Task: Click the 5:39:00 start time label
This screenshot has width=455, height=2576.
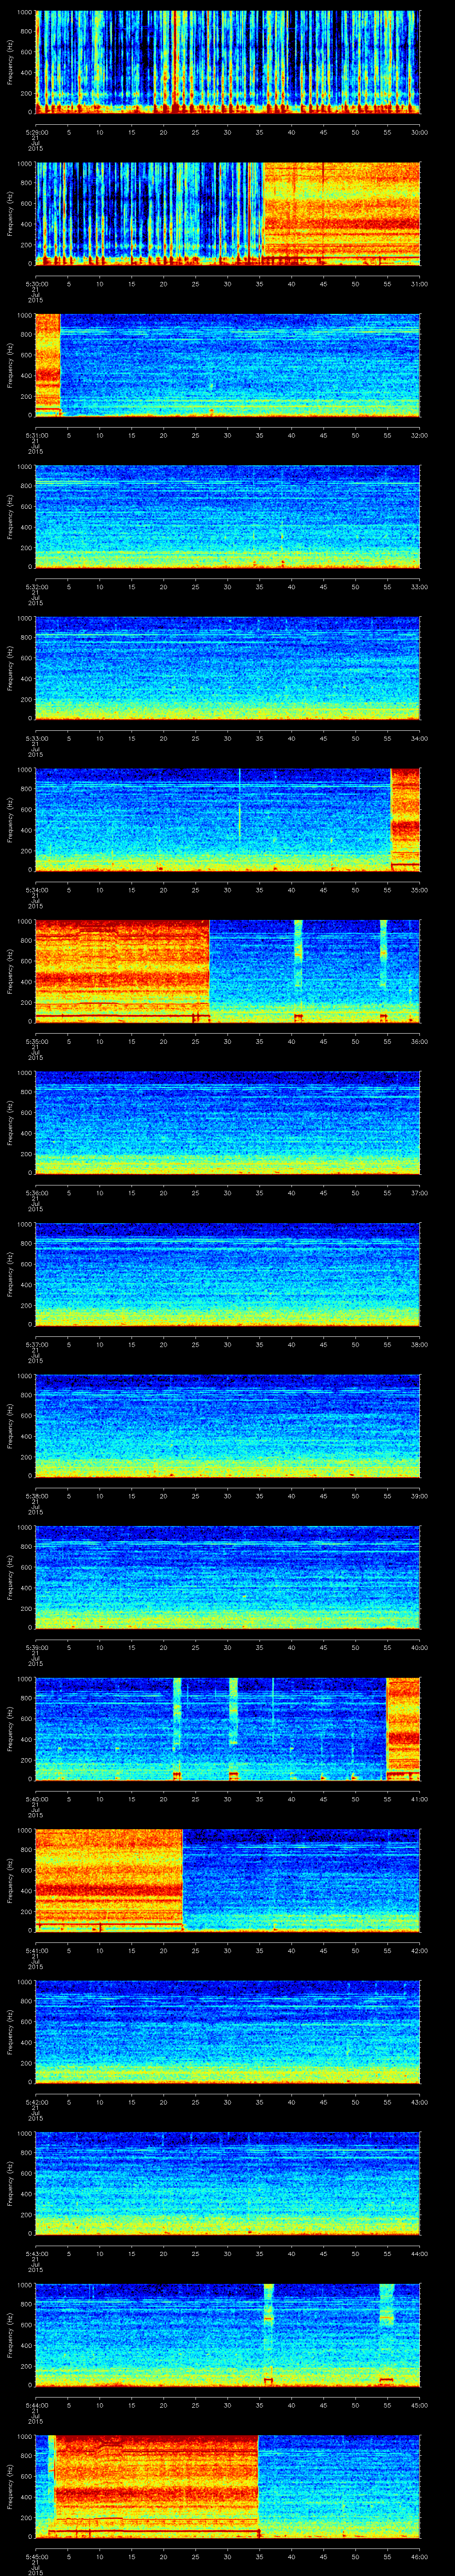Action: click(36, 1647)
